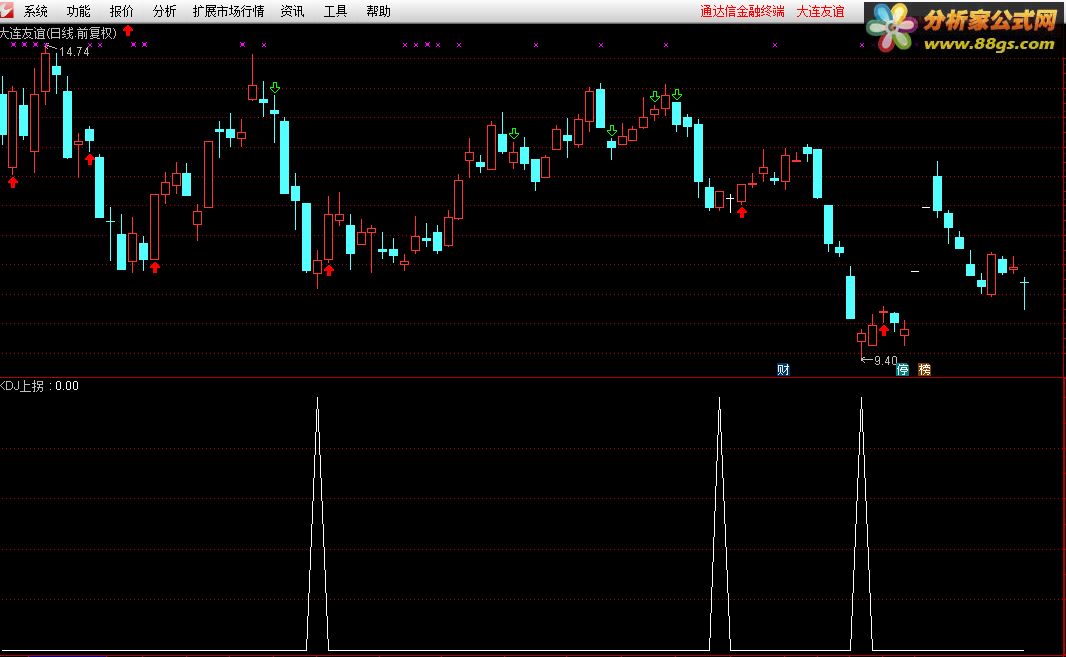The height and width of the screenshot is (657, 1066).
Task: Open the 工具 menu
Action: (335, 11)
